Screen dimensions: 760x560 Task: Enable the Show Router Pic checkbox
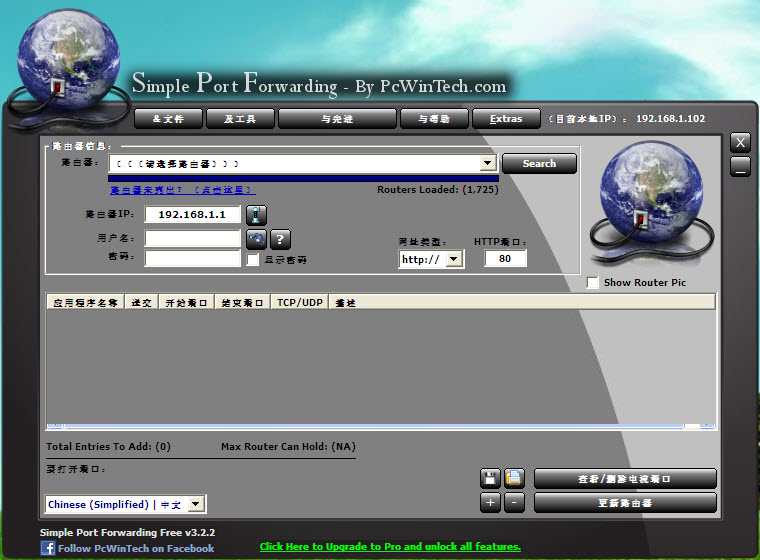(x=592, y=283)
